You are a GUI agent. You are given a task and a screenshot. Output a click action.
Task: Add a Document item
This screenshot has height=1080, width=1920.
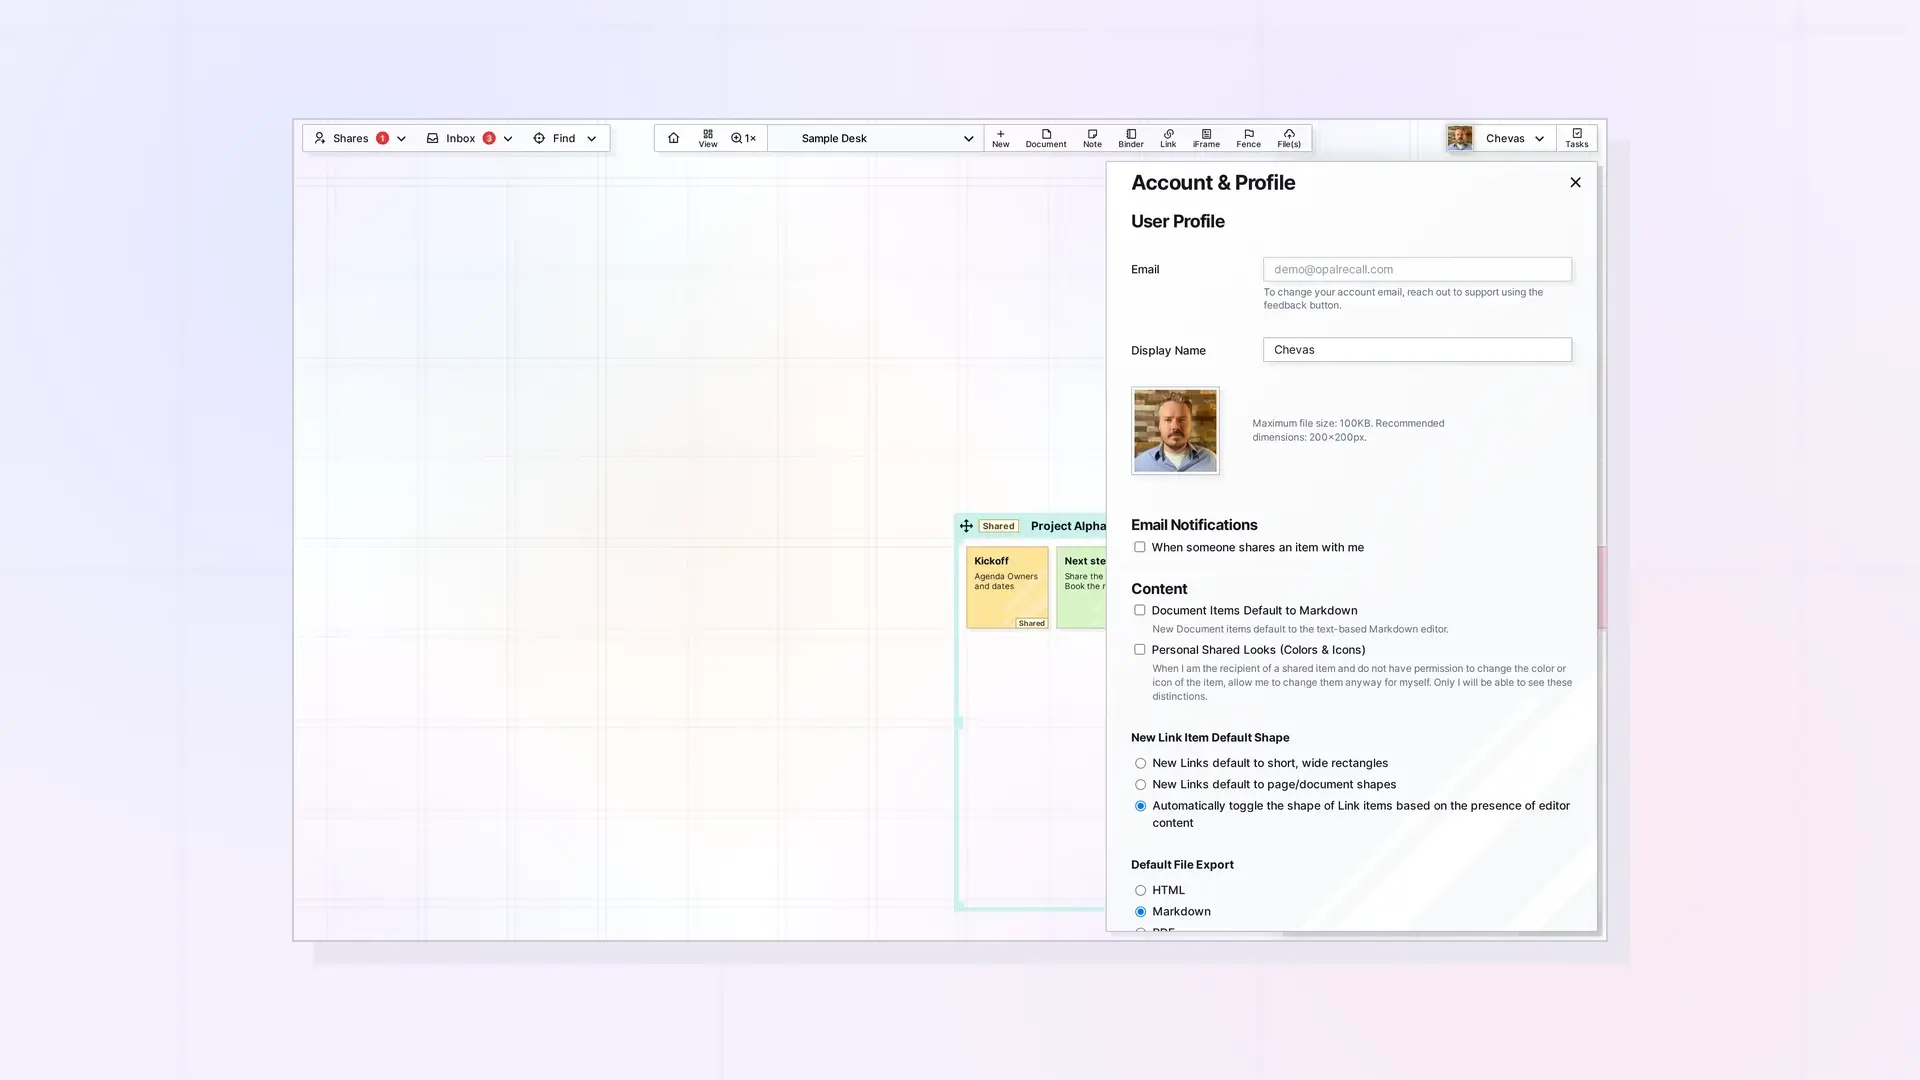coord(1046,138)
